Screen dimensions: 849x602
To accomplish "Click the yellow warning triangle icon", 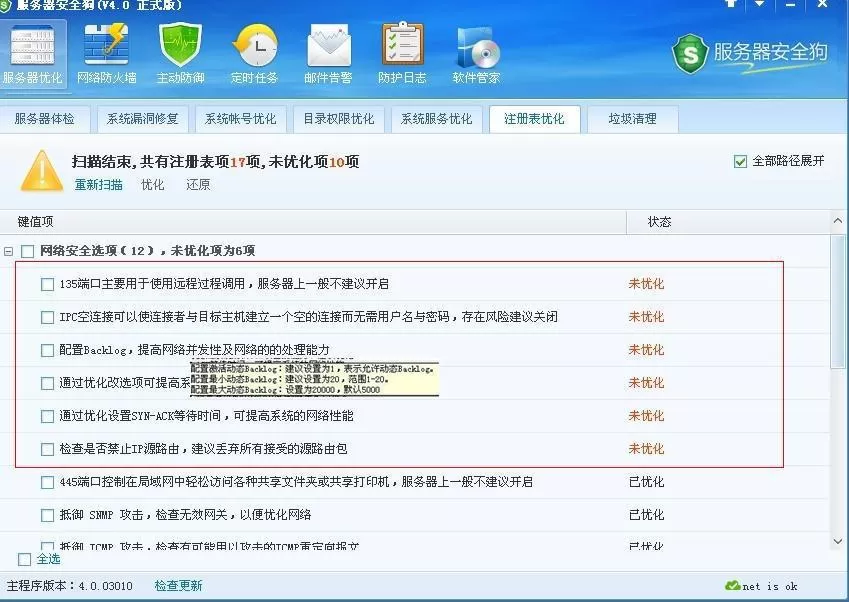I will point(41,171).
